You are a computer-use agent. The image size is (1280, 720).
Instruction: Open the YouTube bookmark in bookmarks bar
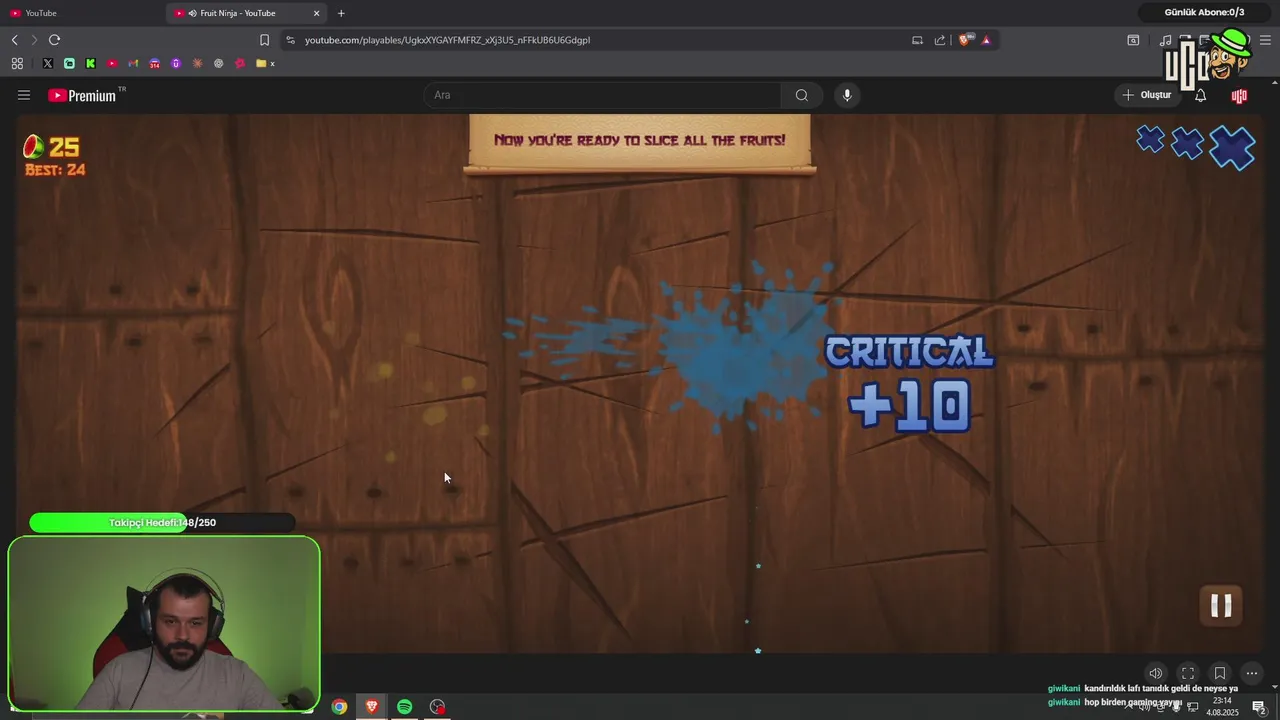pos(112,63)
